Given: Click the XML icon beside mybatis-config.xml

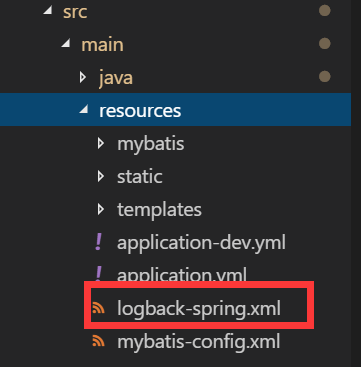Looking at the screenshot, I should (98, 341).
